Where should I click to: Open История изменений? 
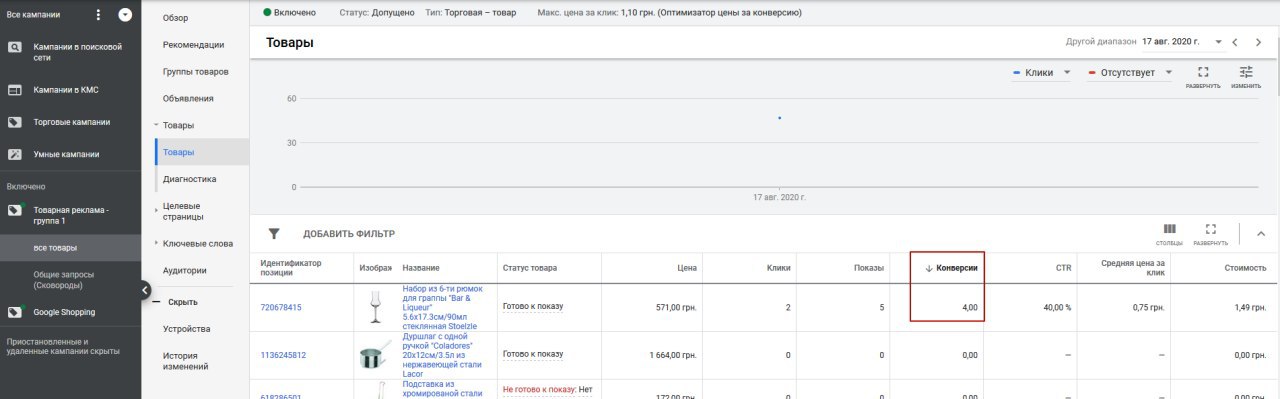pos(186,361)
